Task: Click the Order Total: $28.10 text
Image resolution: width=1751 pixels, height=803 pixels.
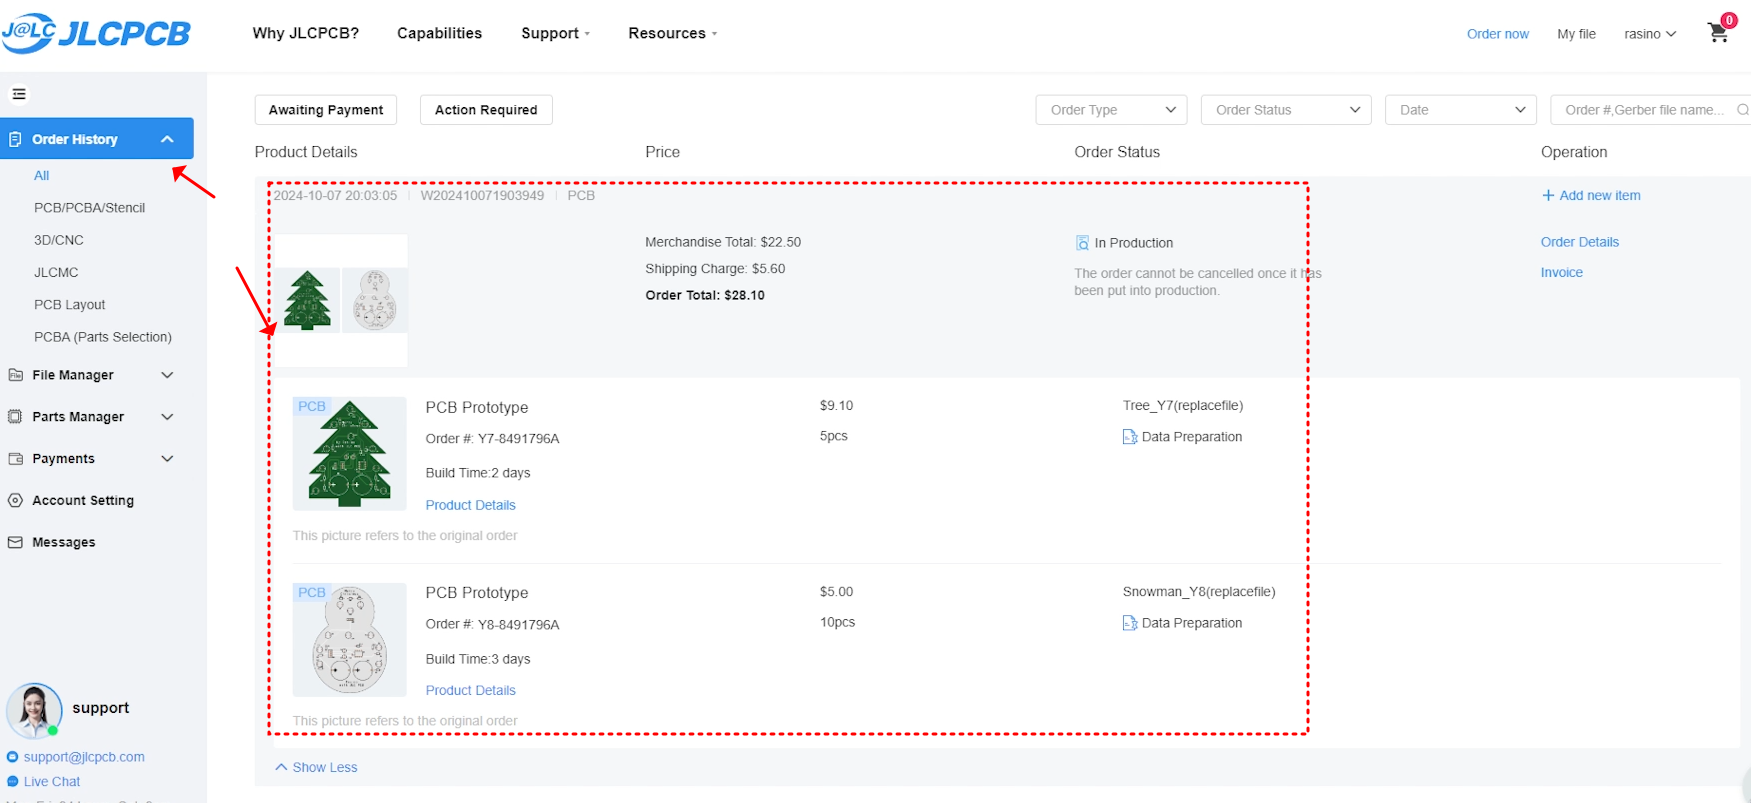Action: 705,295
